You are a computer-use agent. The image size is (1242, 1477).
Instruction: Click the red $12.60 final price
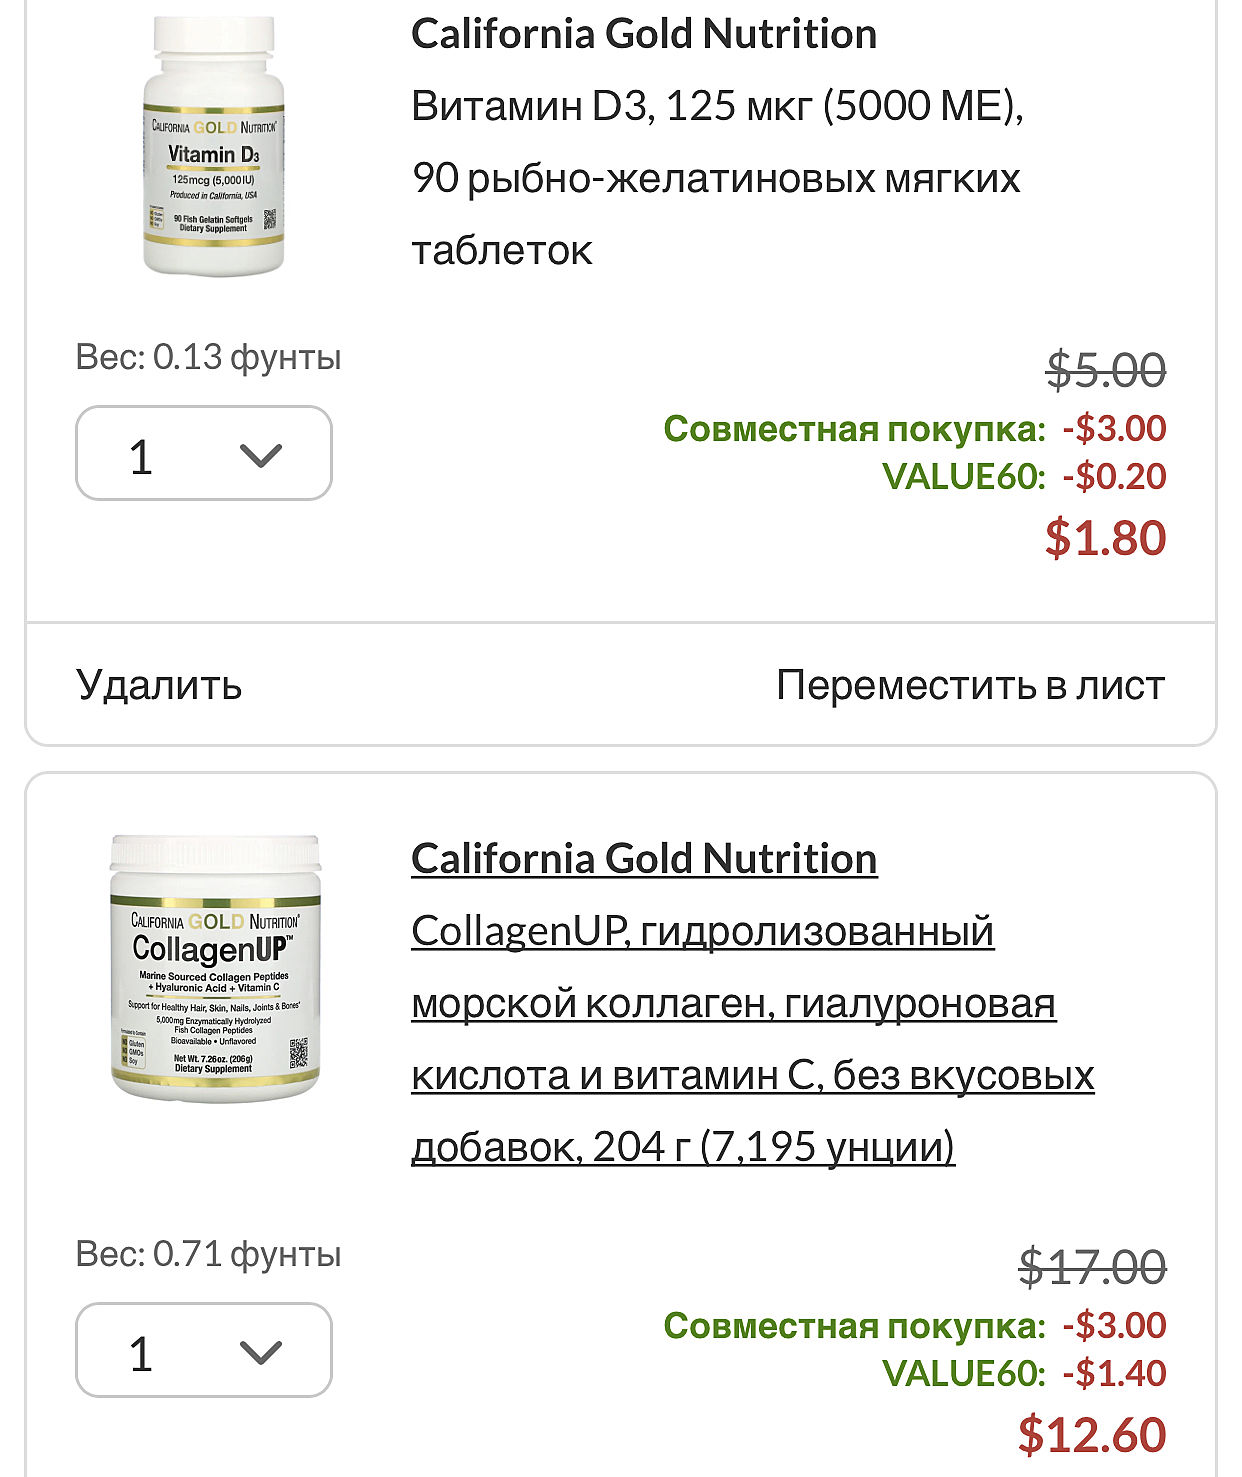coord(1092,1435)
